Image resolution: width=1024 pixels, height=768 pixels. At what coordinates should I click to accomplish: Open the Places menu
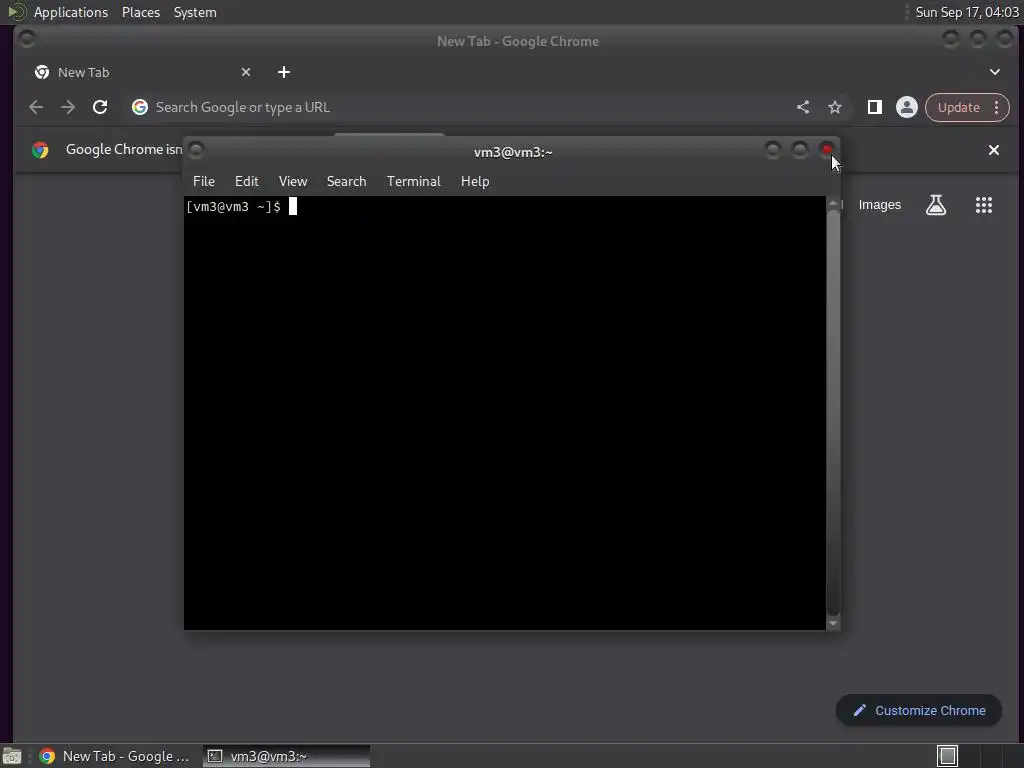pyautogui.click(x=141, y=12)
